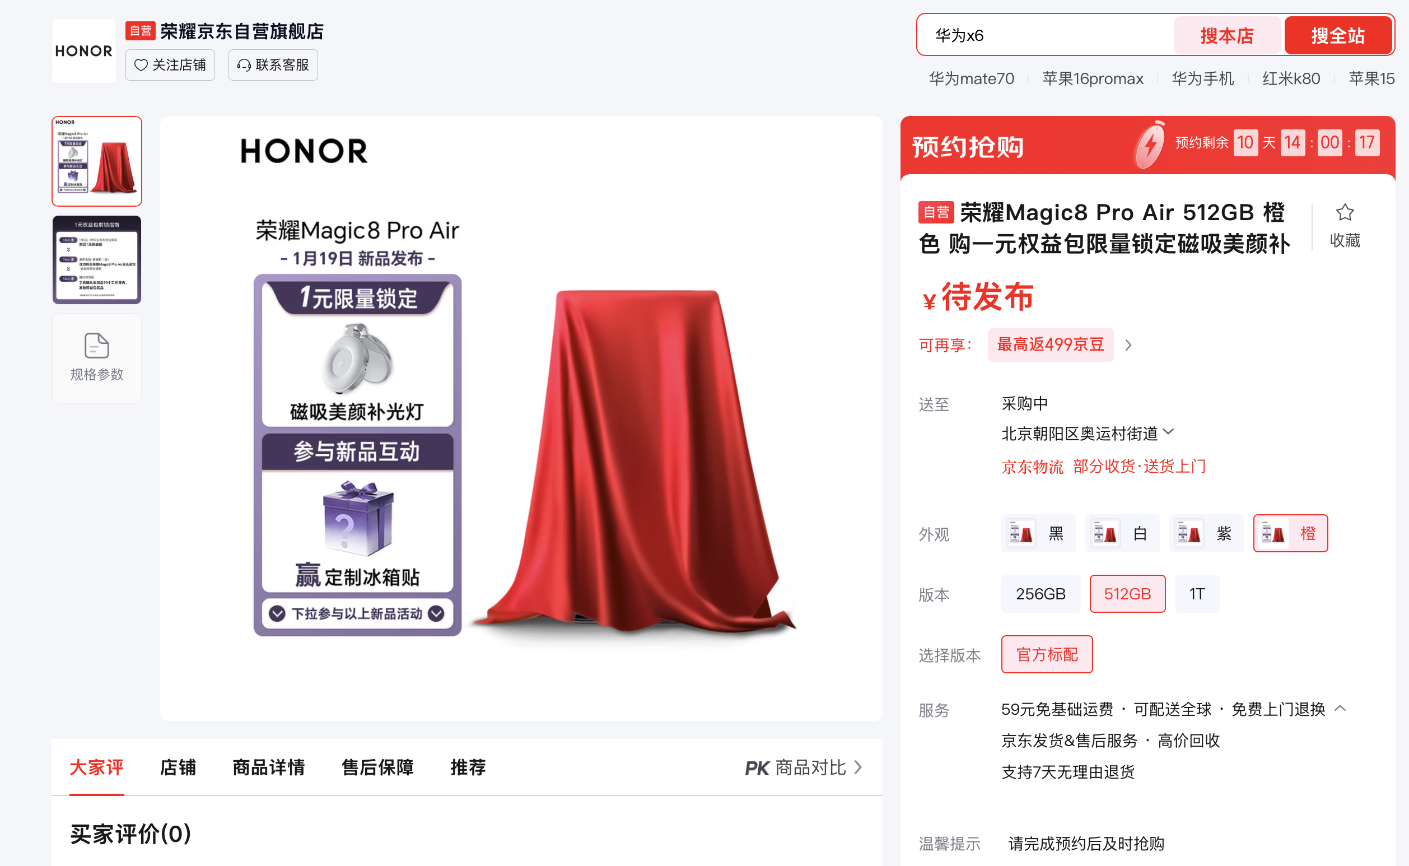Expand the 最高返499京豆 arrow
This screenshot has width=1409, height=866.
pyautogui.click(x=1128, y=345)
